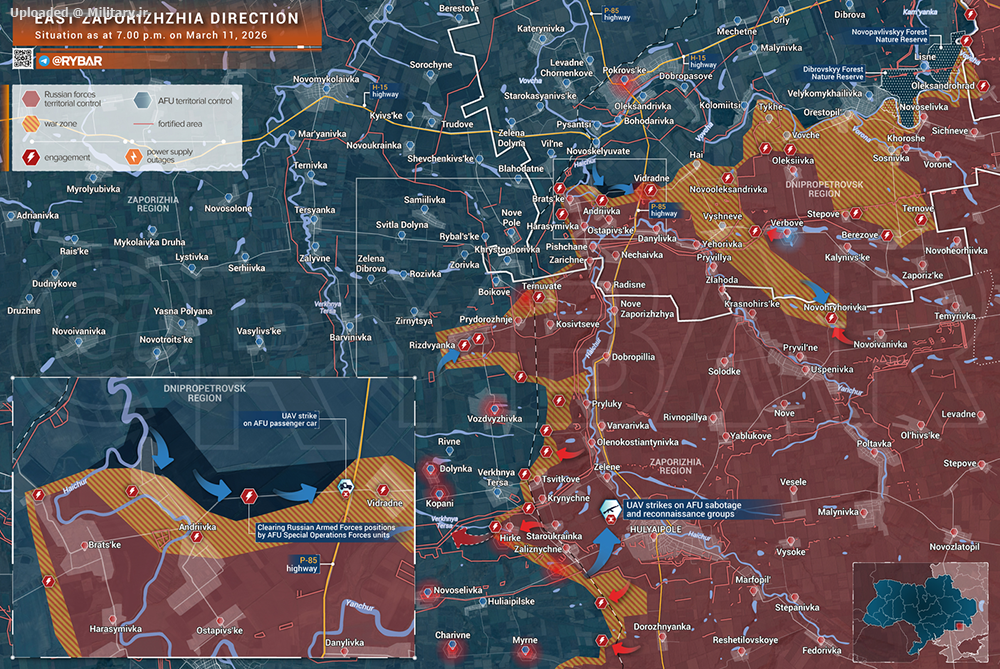This screenshot has width=1000, height=669.
Task: Click the engagement marker near Verbove
Action: (x=755, y=232)
